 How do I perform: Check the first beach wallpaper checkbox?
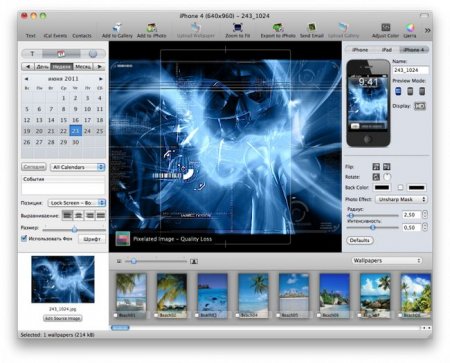click(115, 315)
